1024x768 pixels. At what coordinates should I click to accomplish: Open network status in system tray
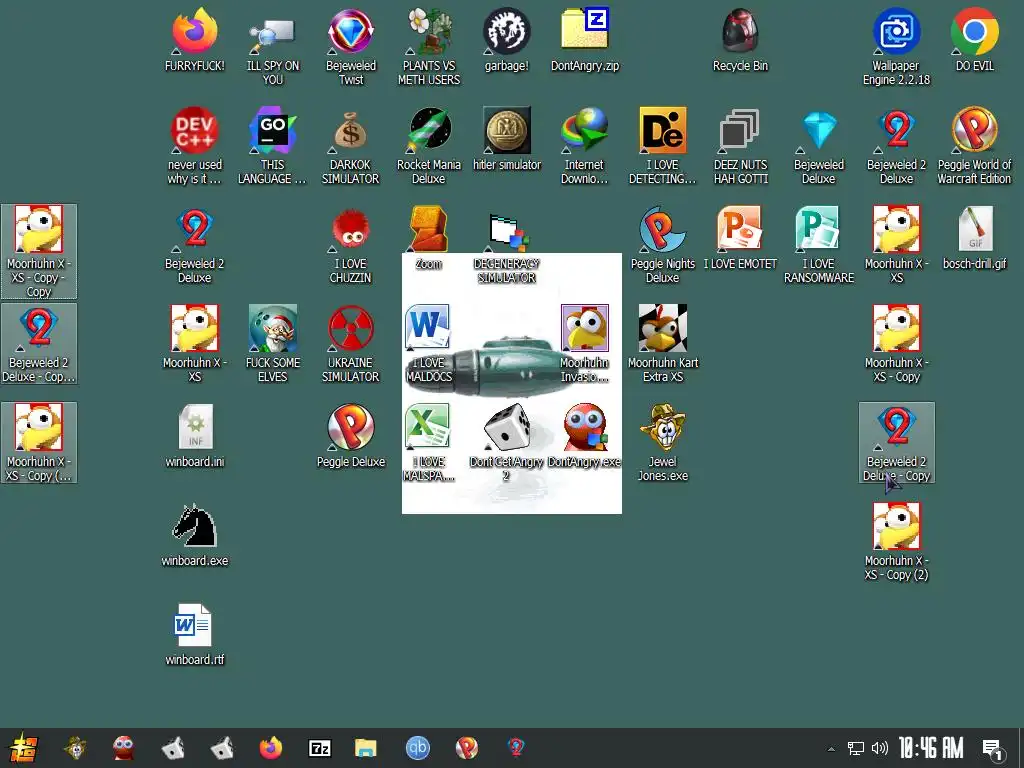tap(856, 748)
